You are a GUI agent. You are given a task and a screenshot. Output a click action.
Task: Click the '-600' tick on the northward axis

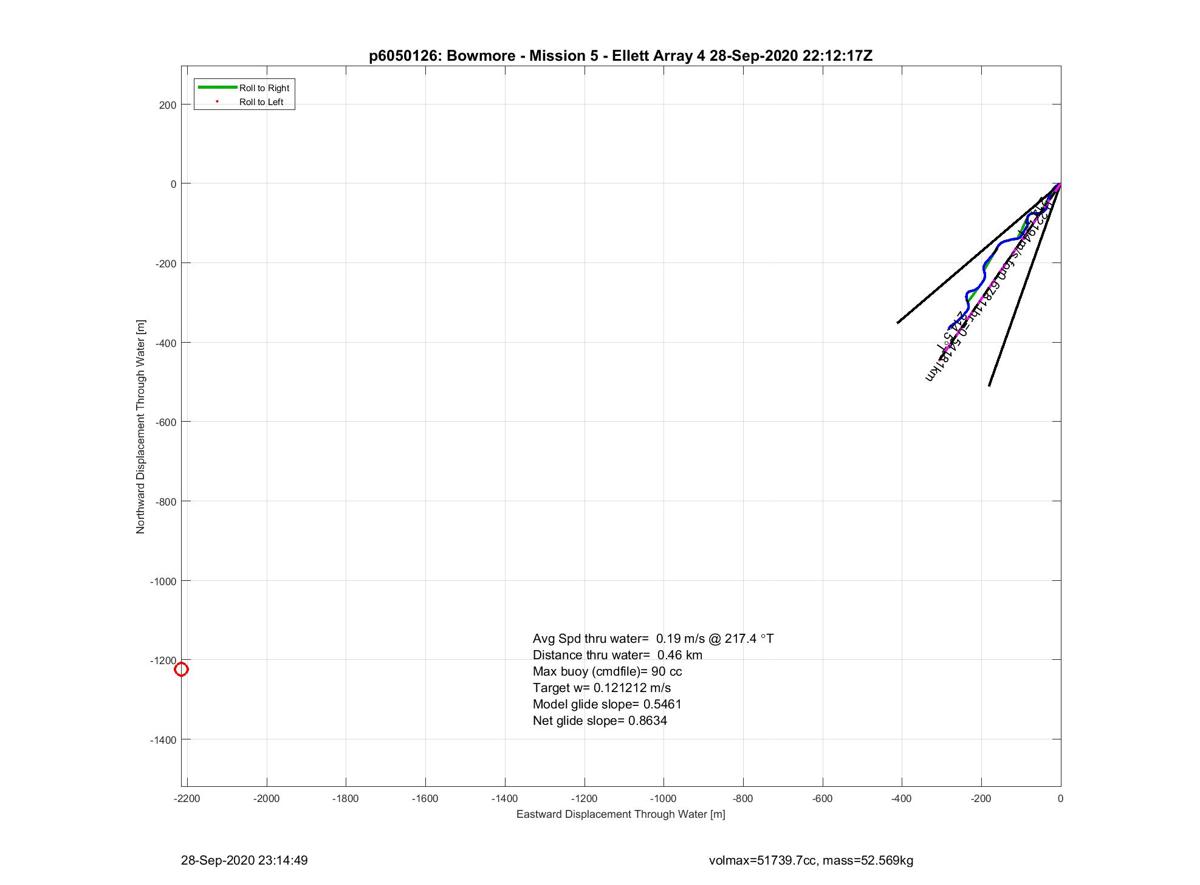(x=165, y=422)
